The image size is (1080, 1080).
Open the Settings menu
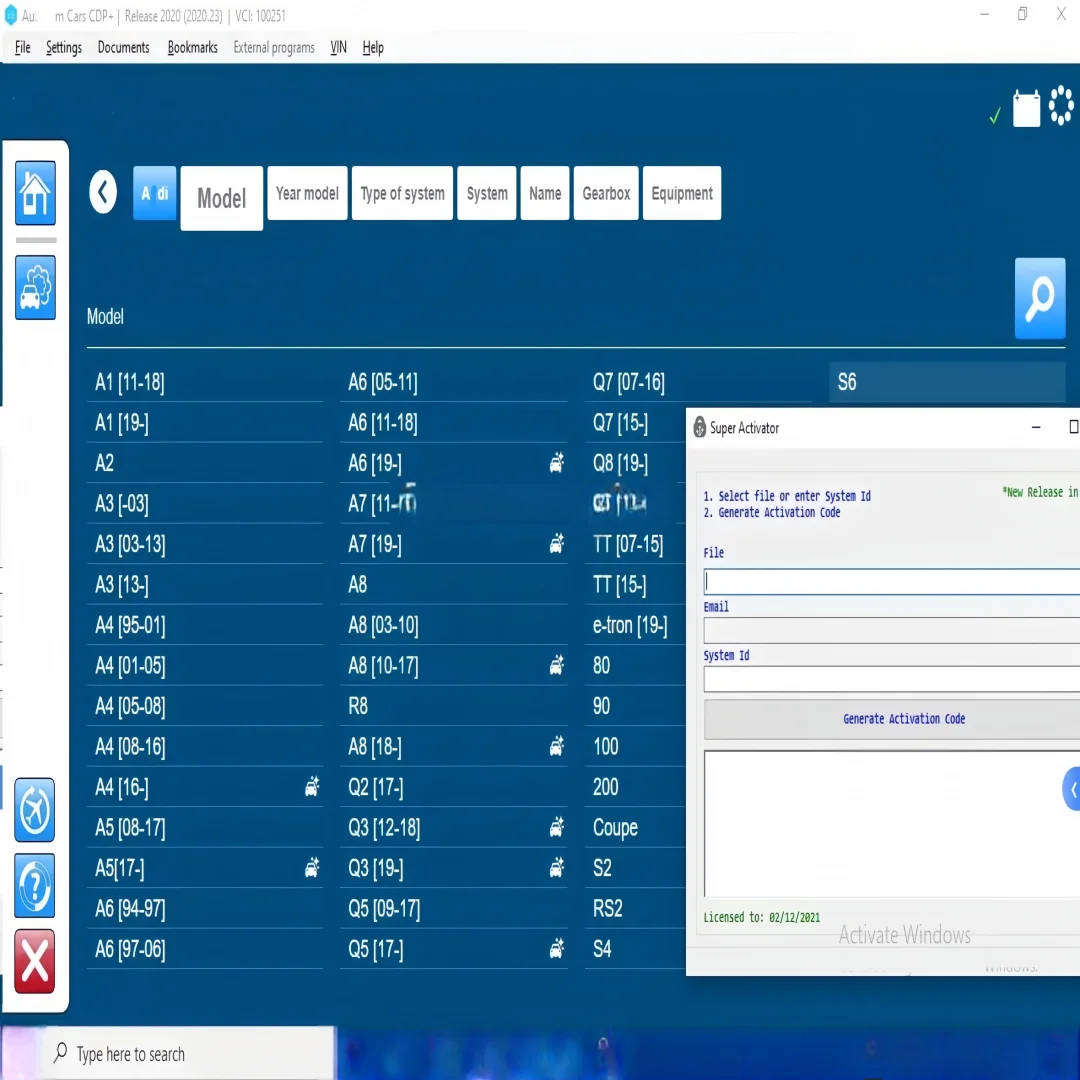click(x=64, y=47)
